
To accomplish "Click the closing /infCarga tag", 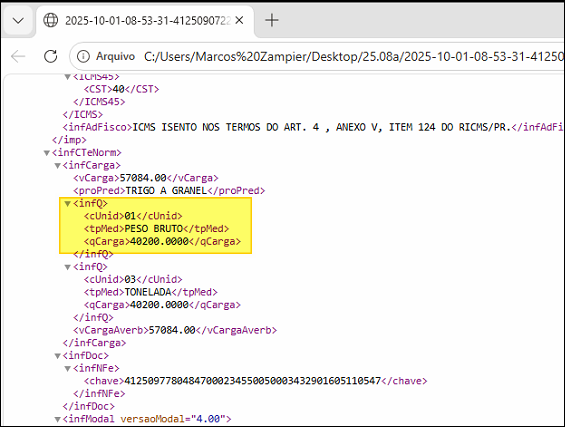I will [94, 343].
